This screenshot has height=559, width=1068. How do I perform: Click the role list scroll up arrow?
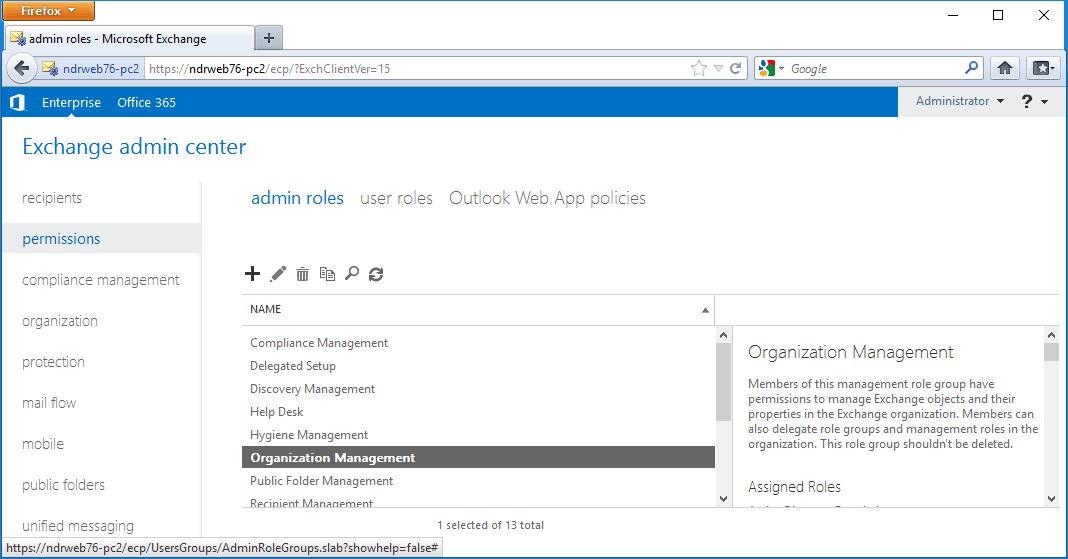tap(723, 335)
